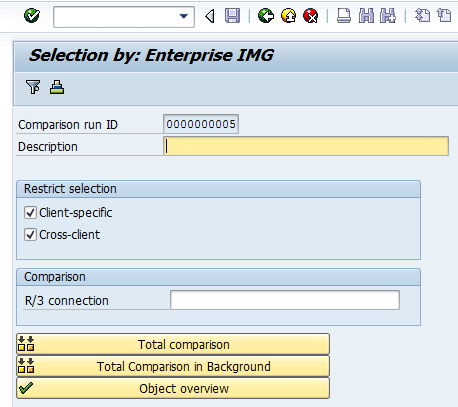
Task: Click the green Enter checkmark icon
Action: tap(32, 16)
